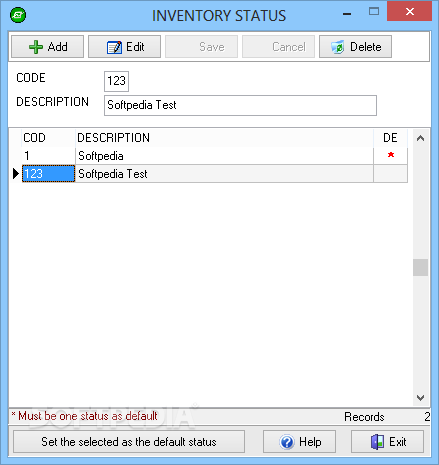Click the vertical scrollbar thumb
Screen dimensions: 439x465
pyautogui.click(x=420, y=267)
